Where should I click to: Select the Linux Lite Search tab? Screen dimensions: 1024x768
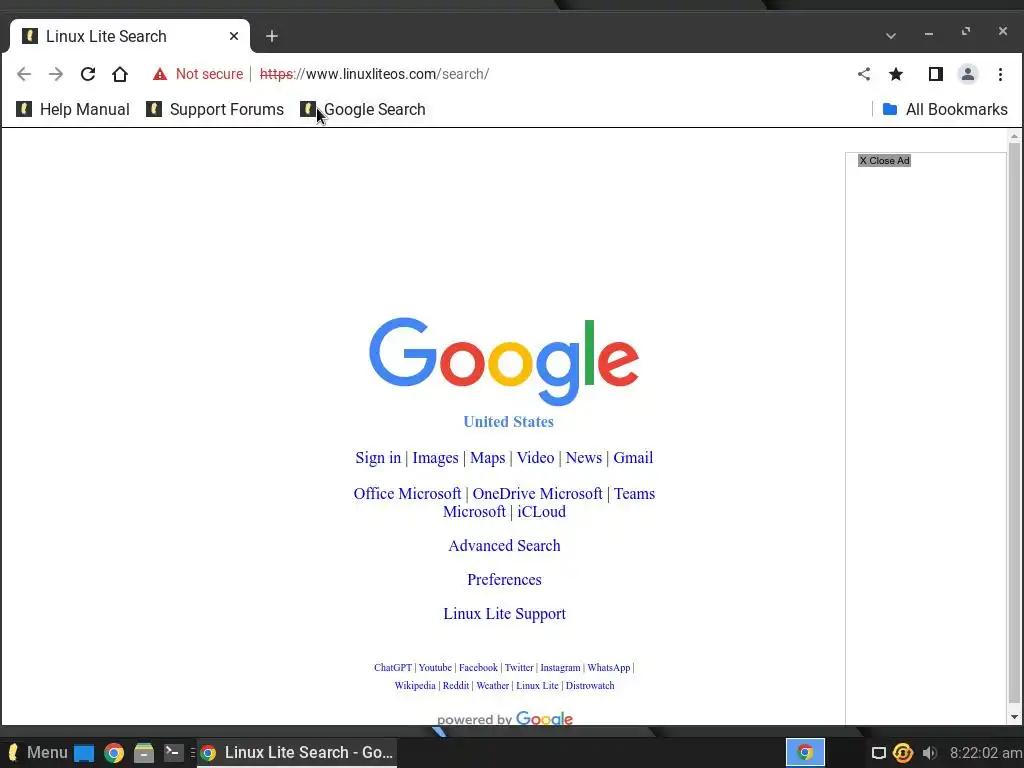point(129,36)
